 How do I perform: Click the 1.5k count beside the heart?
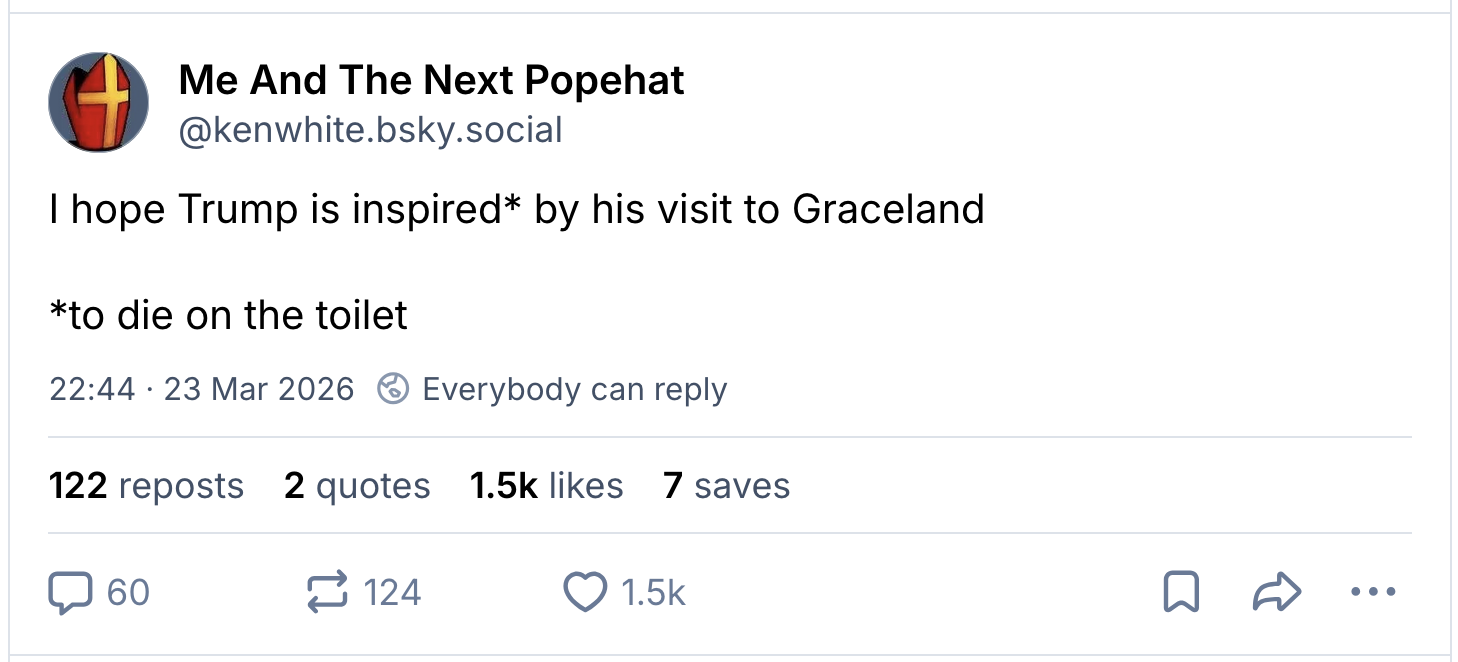pyautogui.click(x=653, y=593)
